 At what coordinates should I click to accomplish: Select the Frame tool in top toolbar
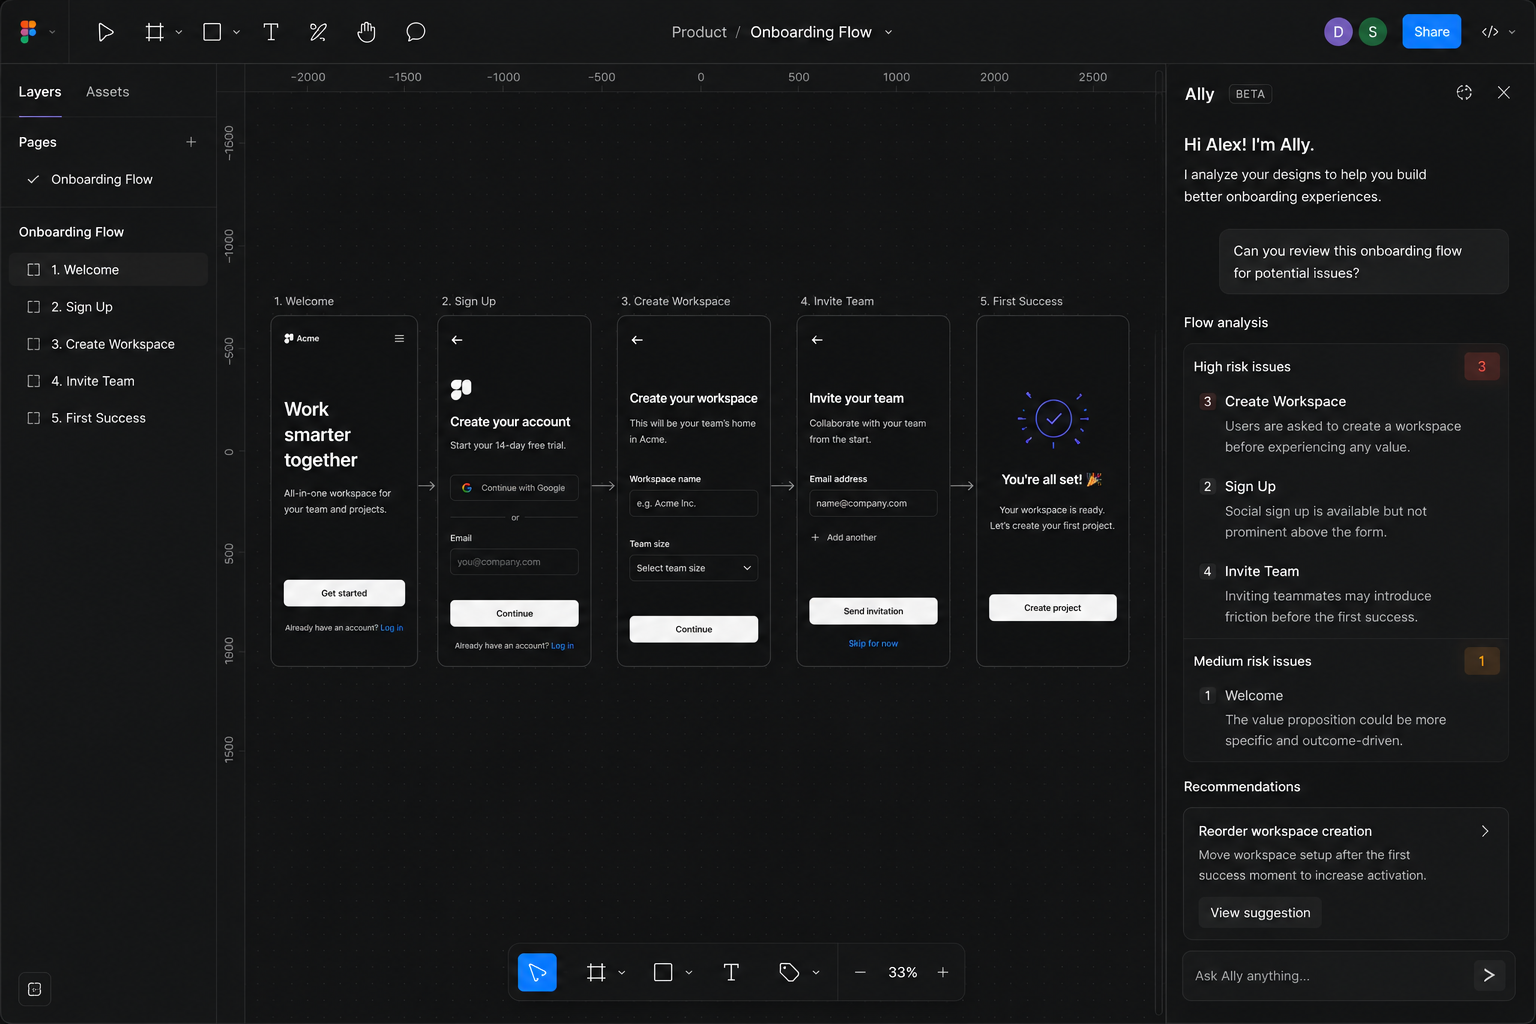(154, 32)
